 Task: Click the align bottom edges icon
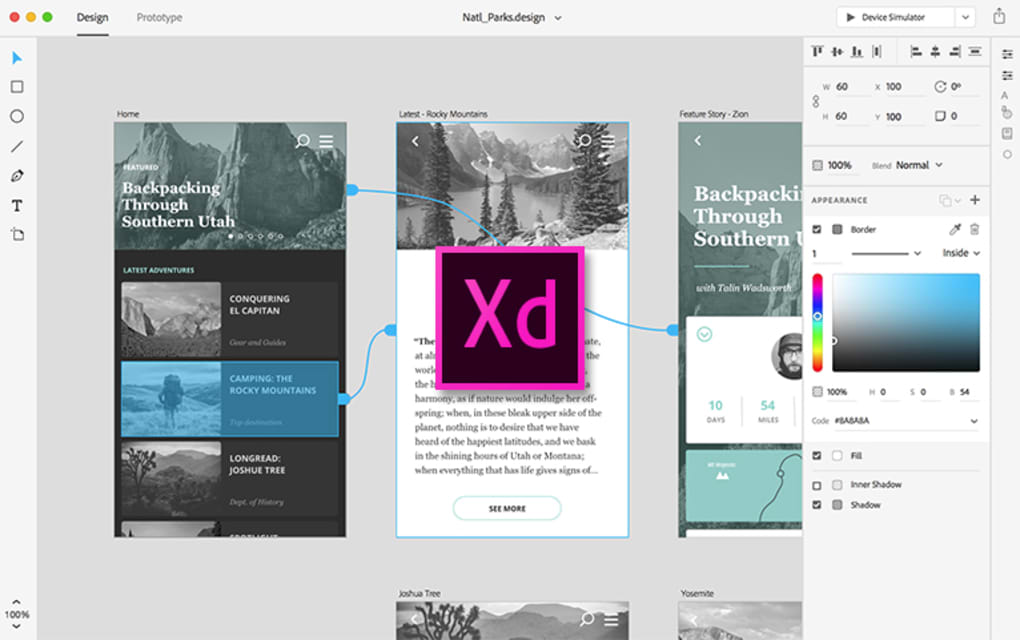(858, 50)
